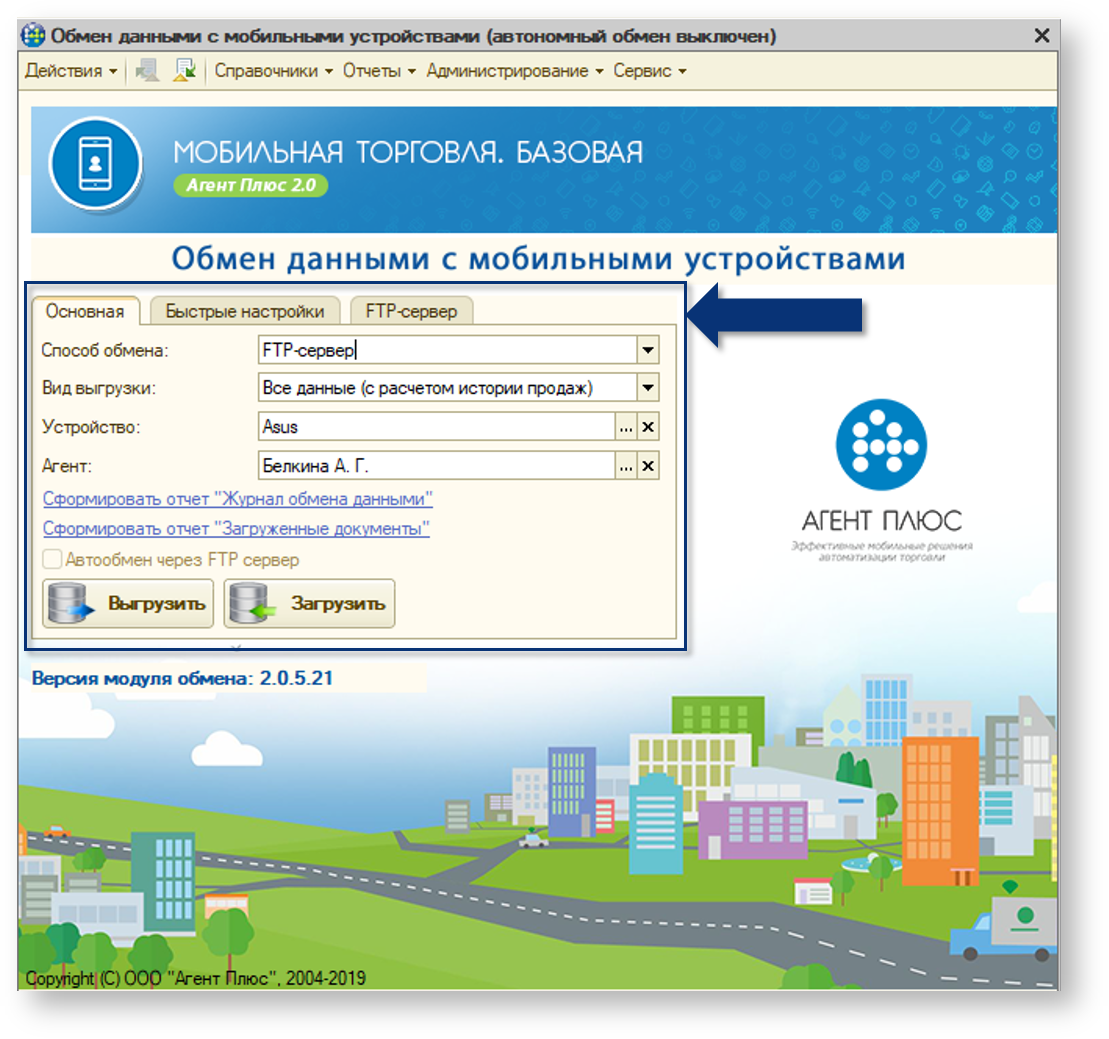
Task: Open the Администрирование menu
Action: 515,71
